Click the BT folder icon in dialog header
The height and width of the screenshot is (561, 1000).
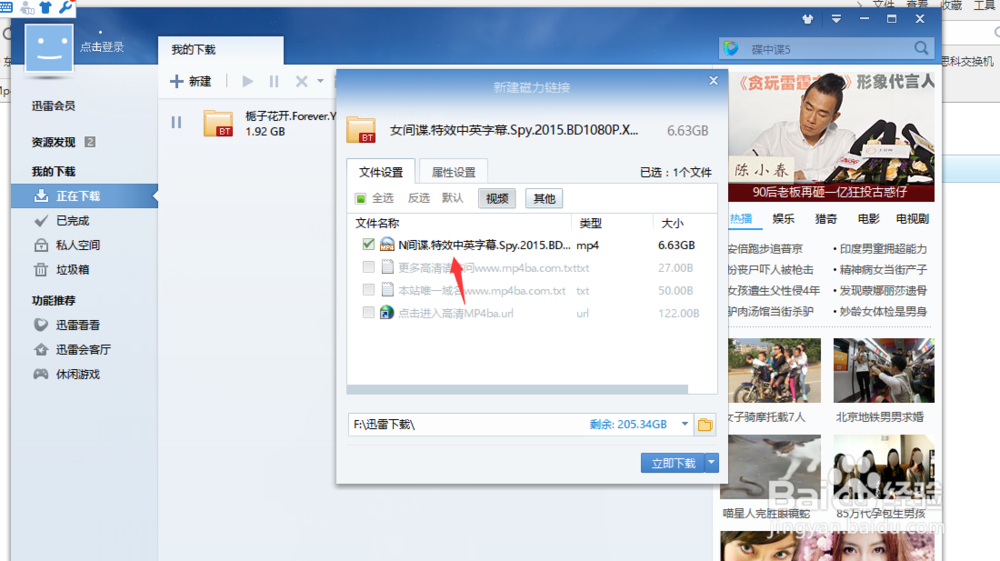click(361, 129)
